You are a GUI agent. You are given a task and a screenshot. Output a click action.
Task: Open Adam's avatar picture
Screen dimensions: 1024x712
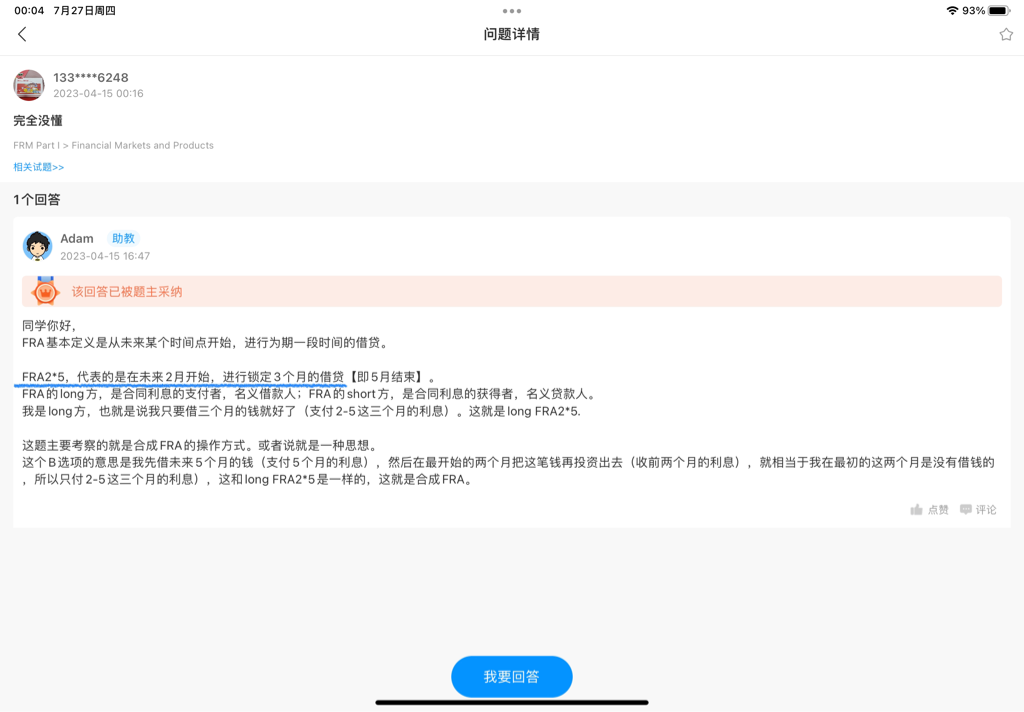tap(38, 246)
